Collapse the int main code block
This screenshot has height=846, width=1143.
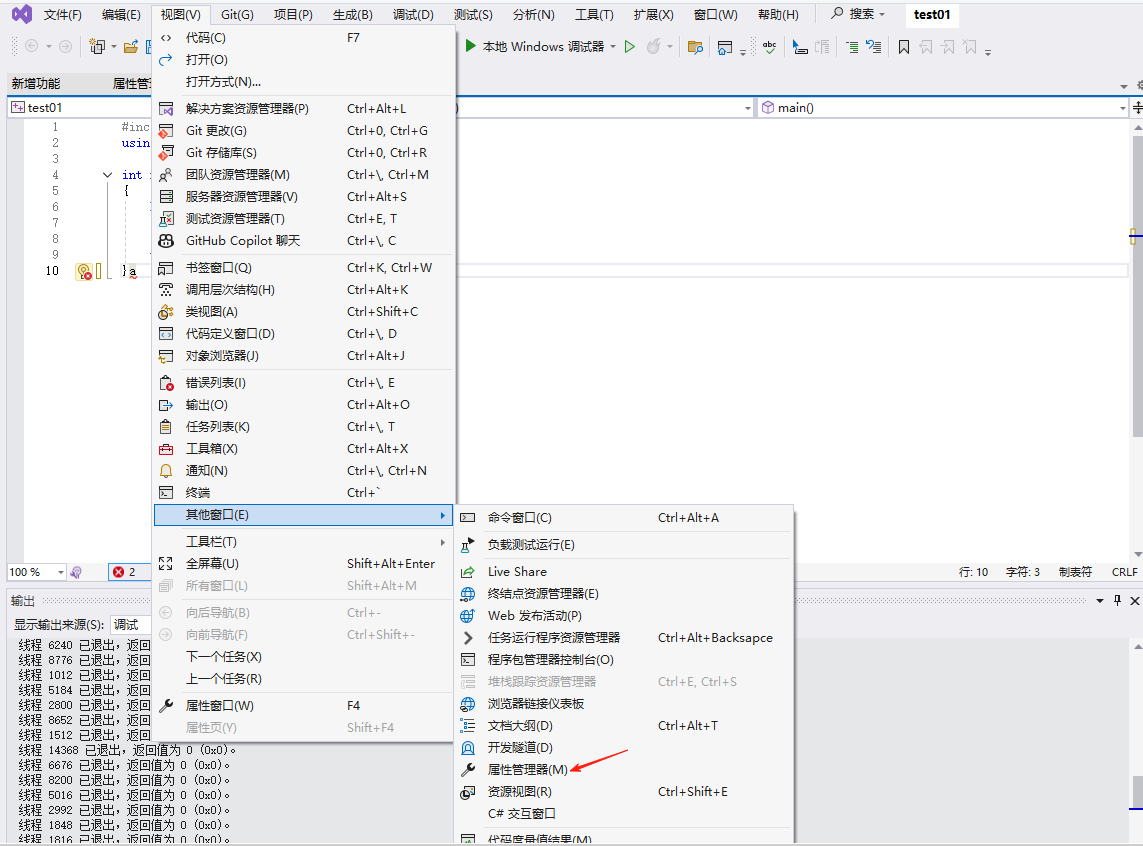107,175
